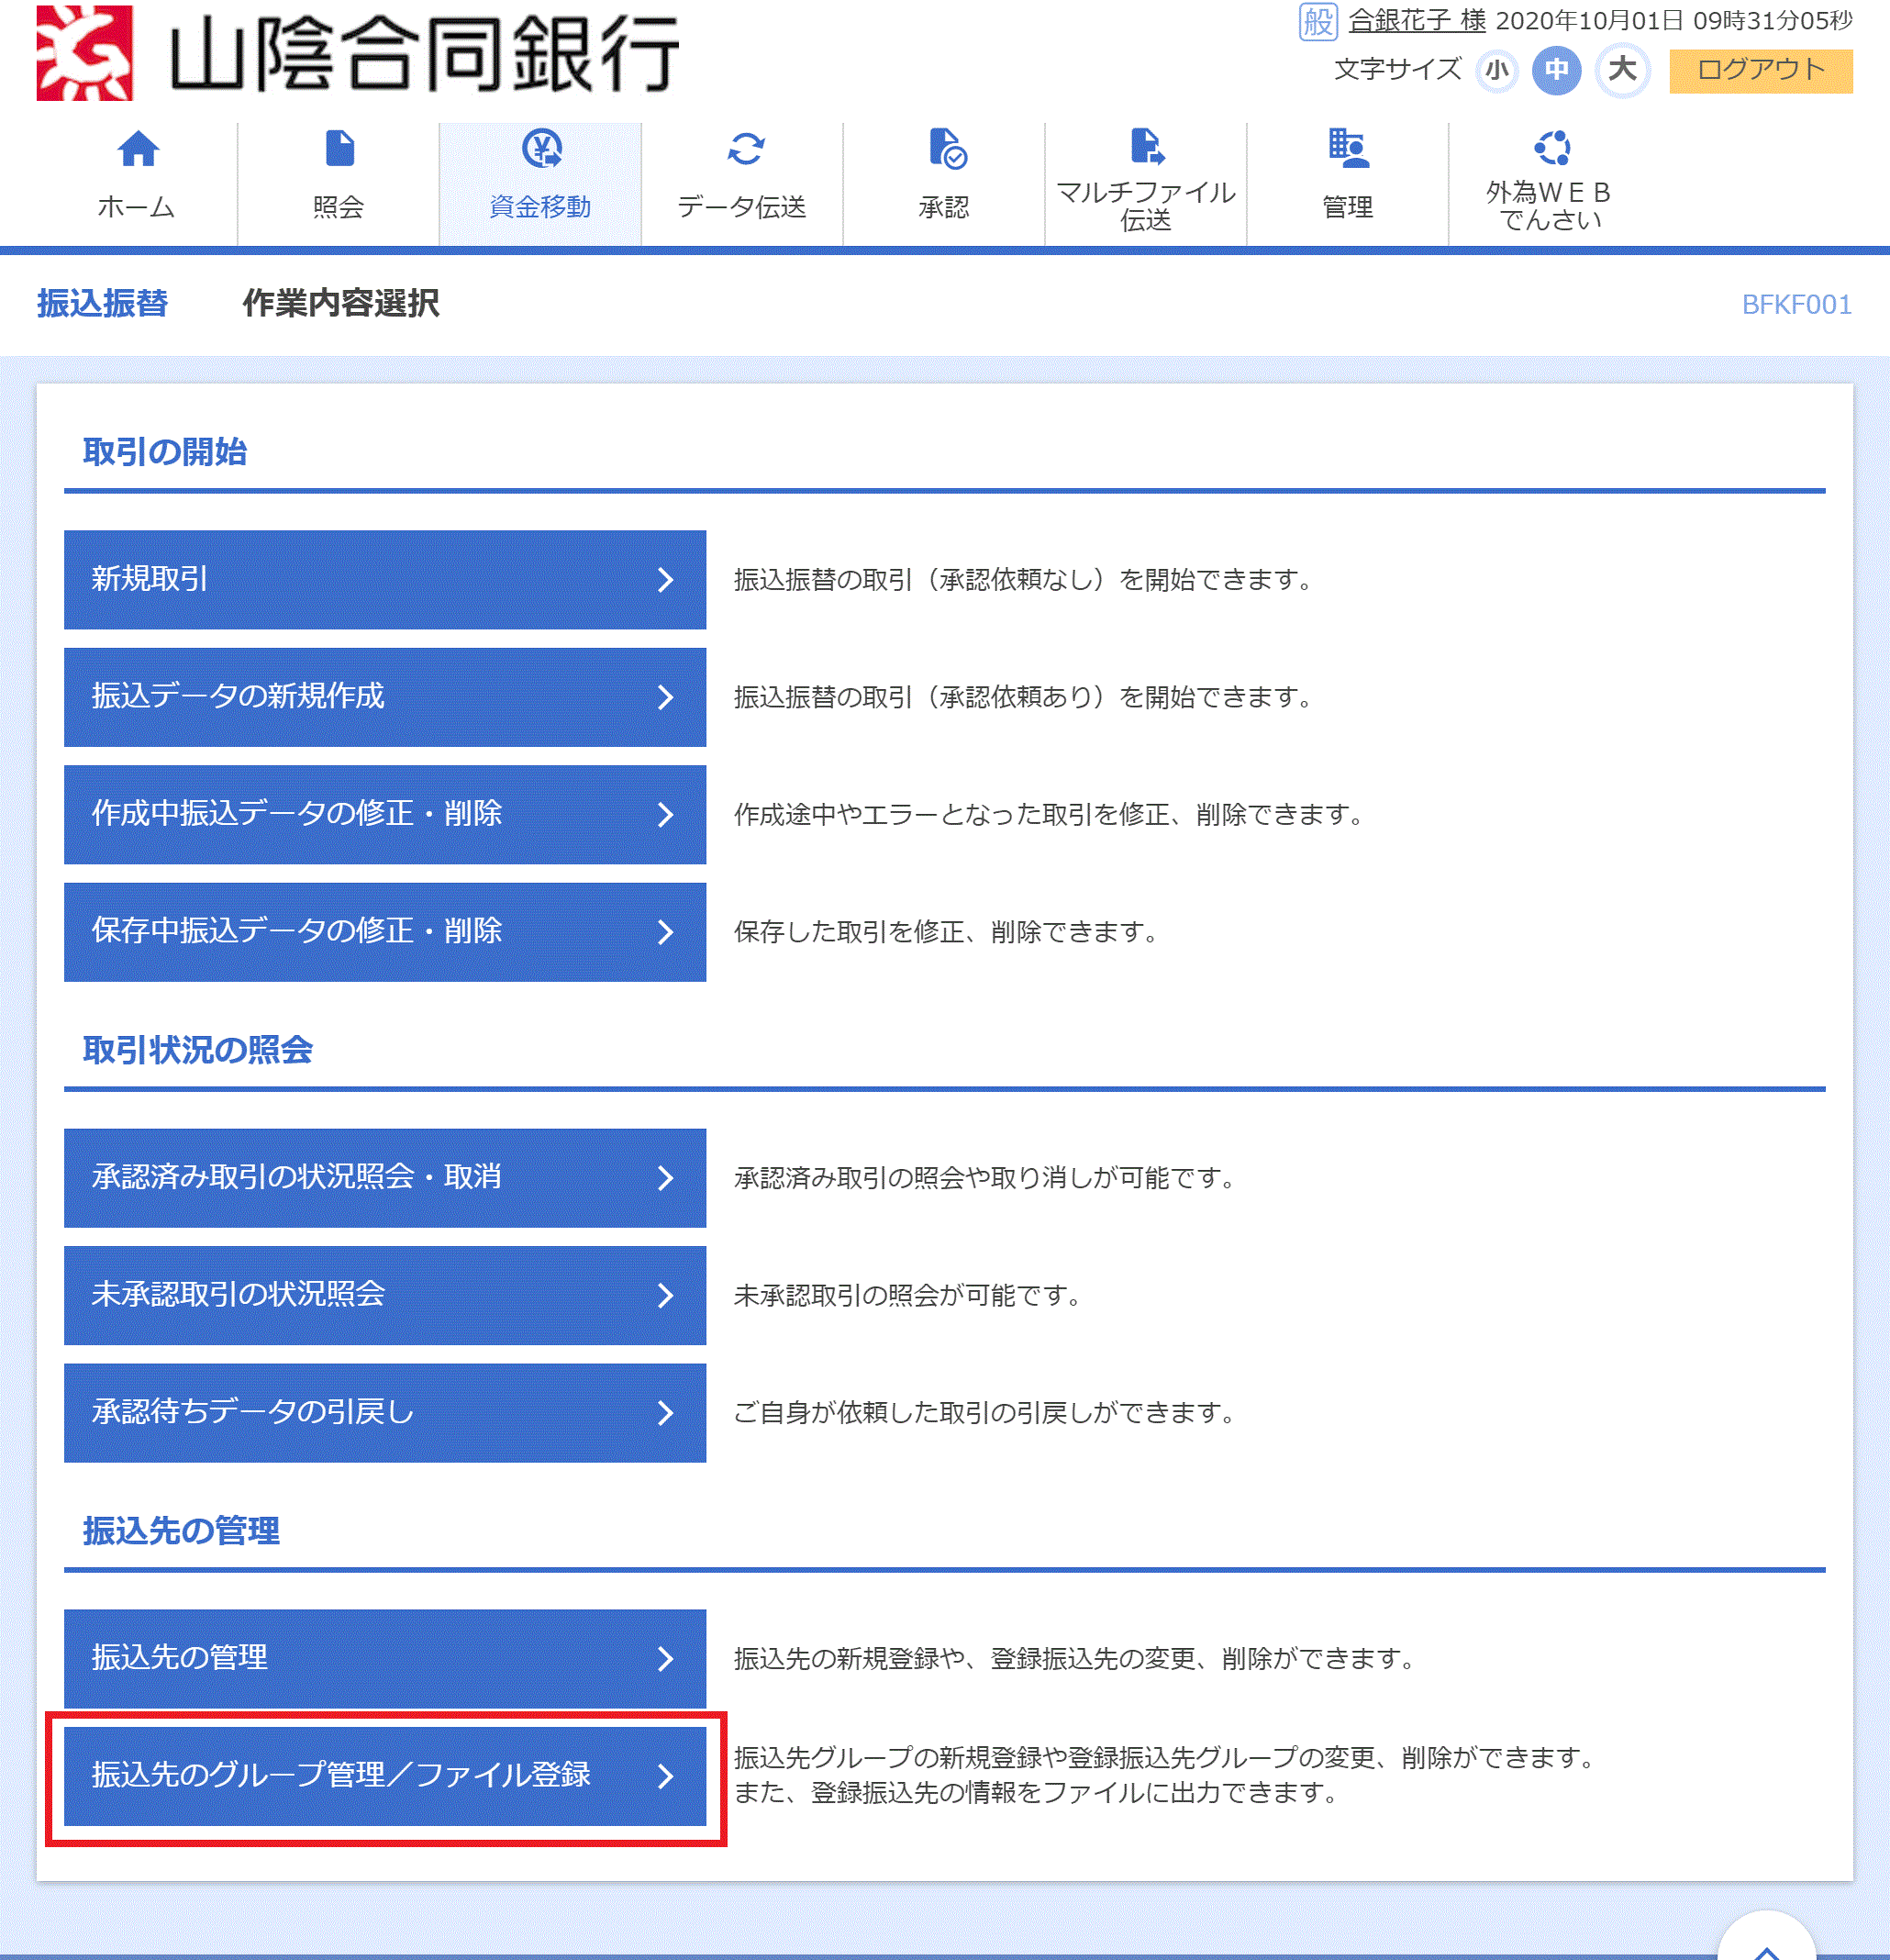The height and width of the screenshot is (1960, 1890).
Task: Open the 資金移動 menu label
Action: [540, 207]
